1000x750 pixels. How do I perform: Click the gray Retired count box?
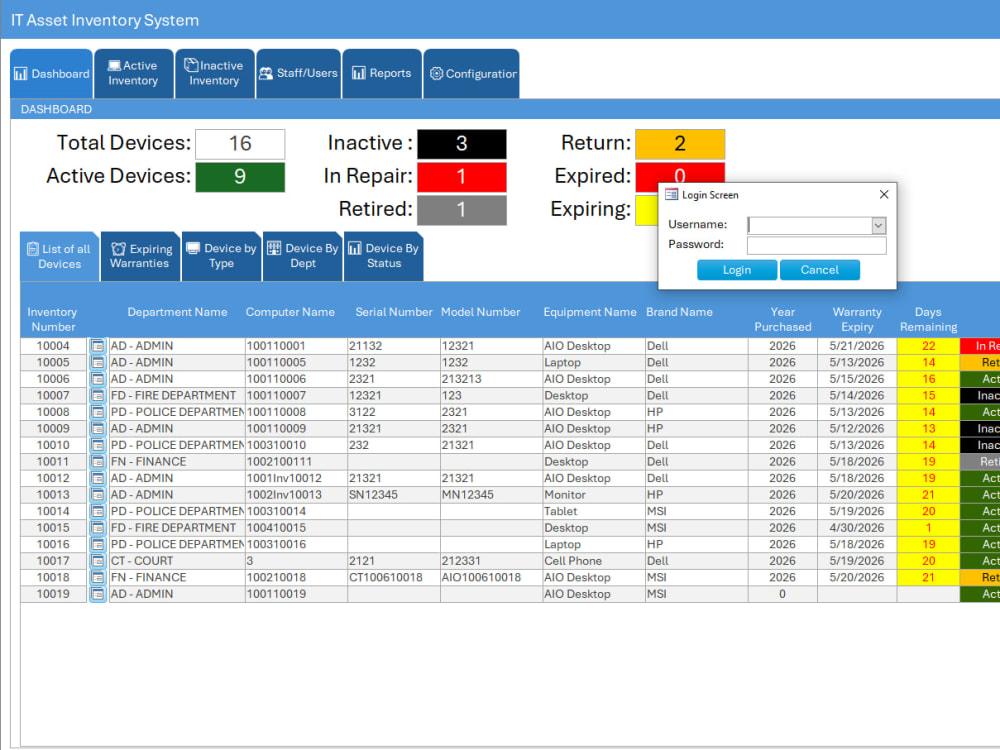coord(462,210)
